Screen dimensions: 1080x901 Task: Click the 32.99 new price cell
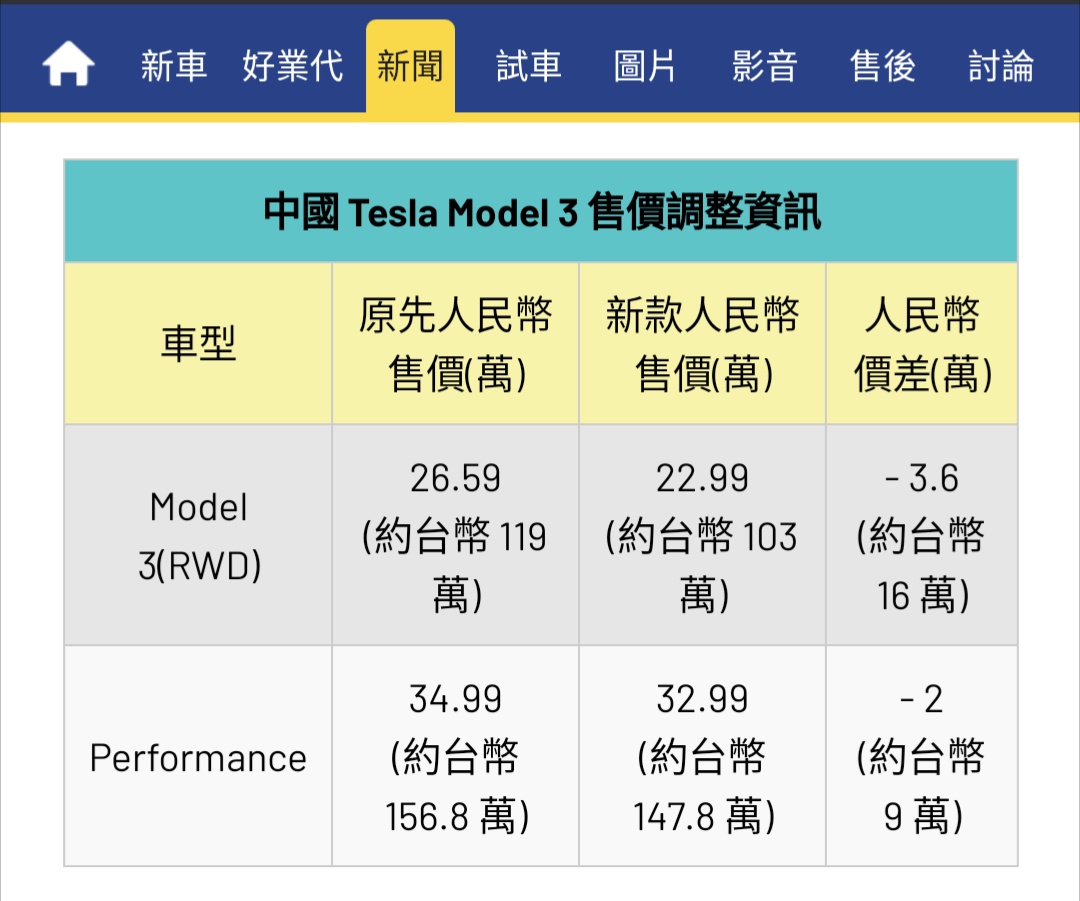point(703,757)
